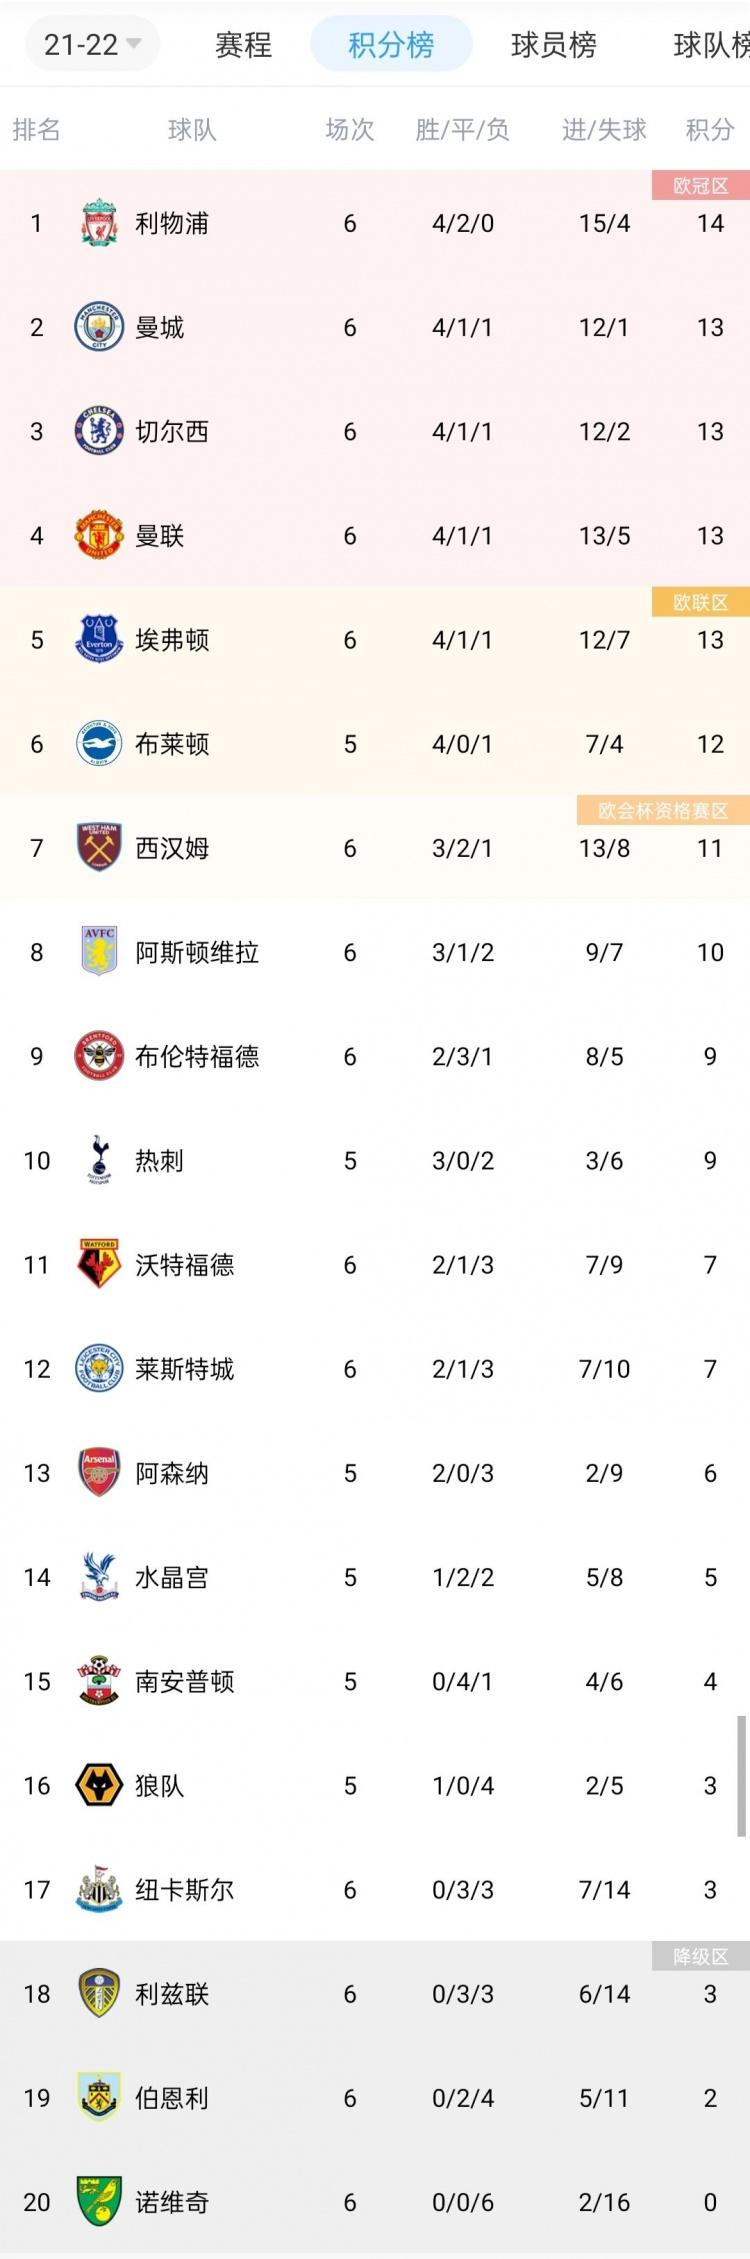Open the Everton club badge
The image size is (750, 2259).
99,640
